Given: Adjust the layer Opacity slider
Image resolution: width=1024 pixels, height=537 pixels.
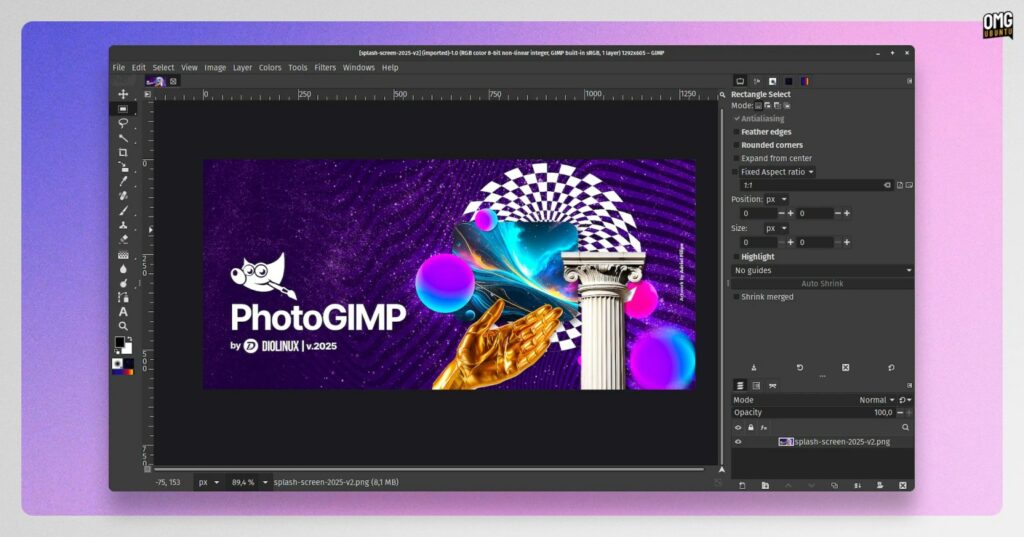Looking at the screenshot, I should pyautogui.click(x=813, y=413).
